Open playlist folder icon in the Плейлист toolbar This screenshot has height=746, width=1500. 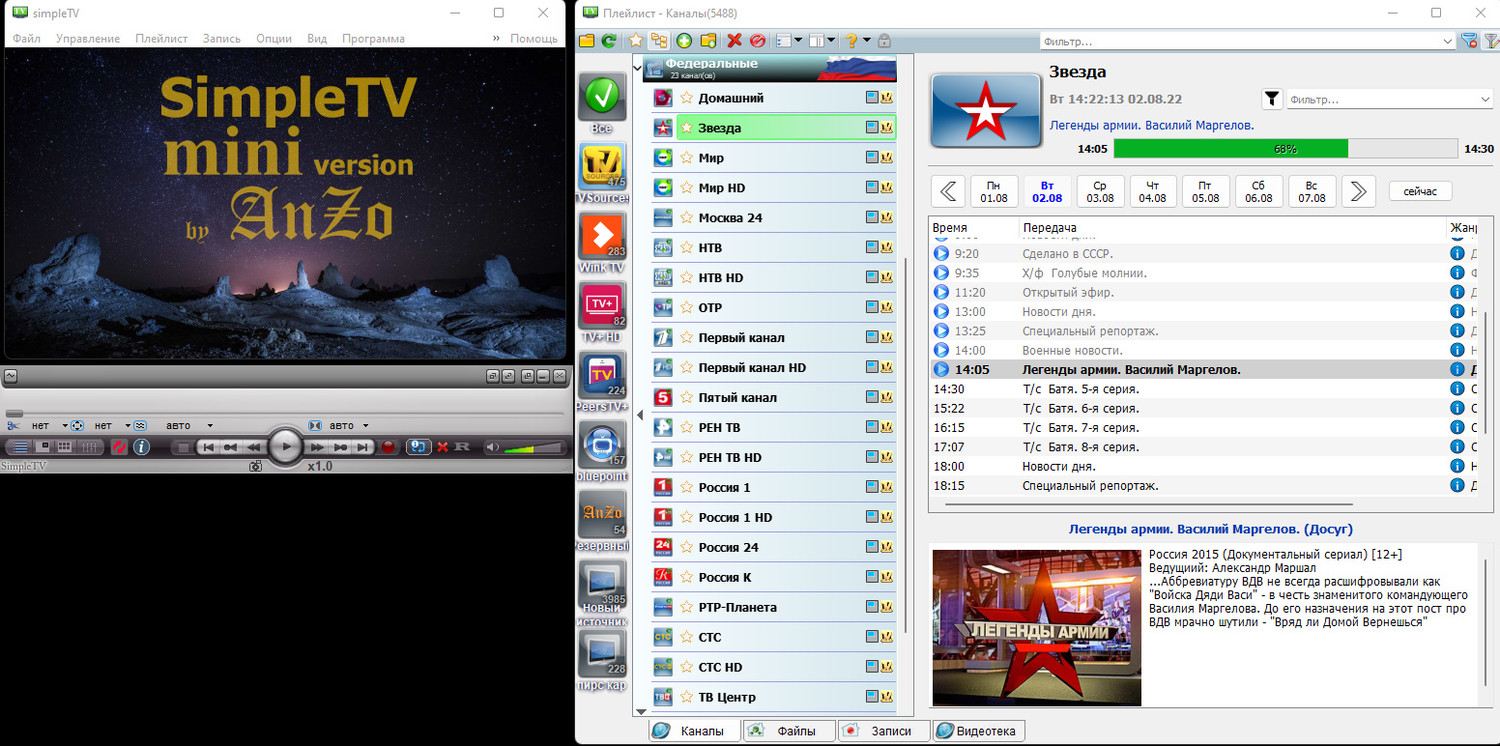coord(586,41)
